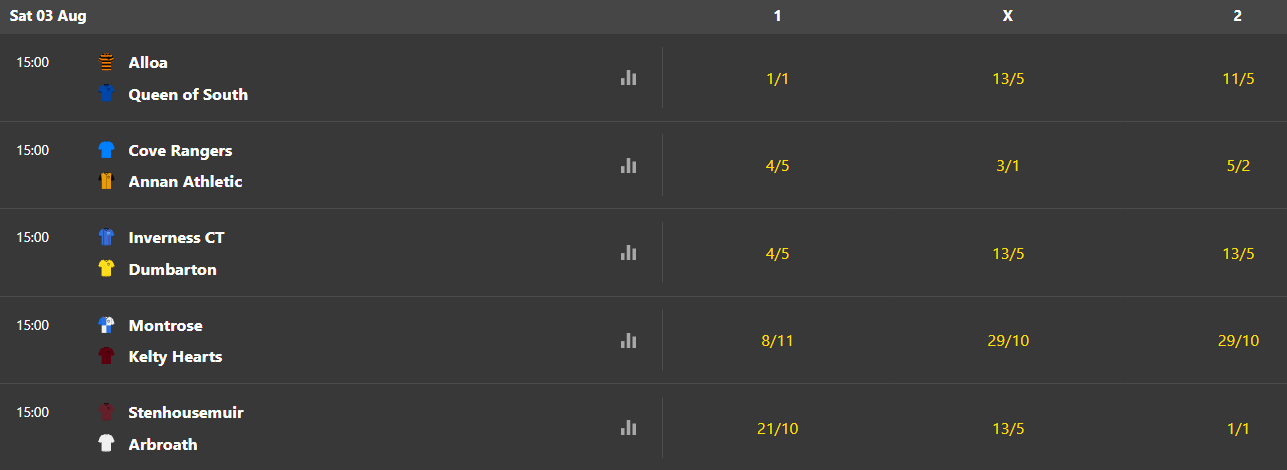Open stats icon for Alloa vs Queen of South
The height and width of the screenshot is (470, 1287).
tap(628, 78)
